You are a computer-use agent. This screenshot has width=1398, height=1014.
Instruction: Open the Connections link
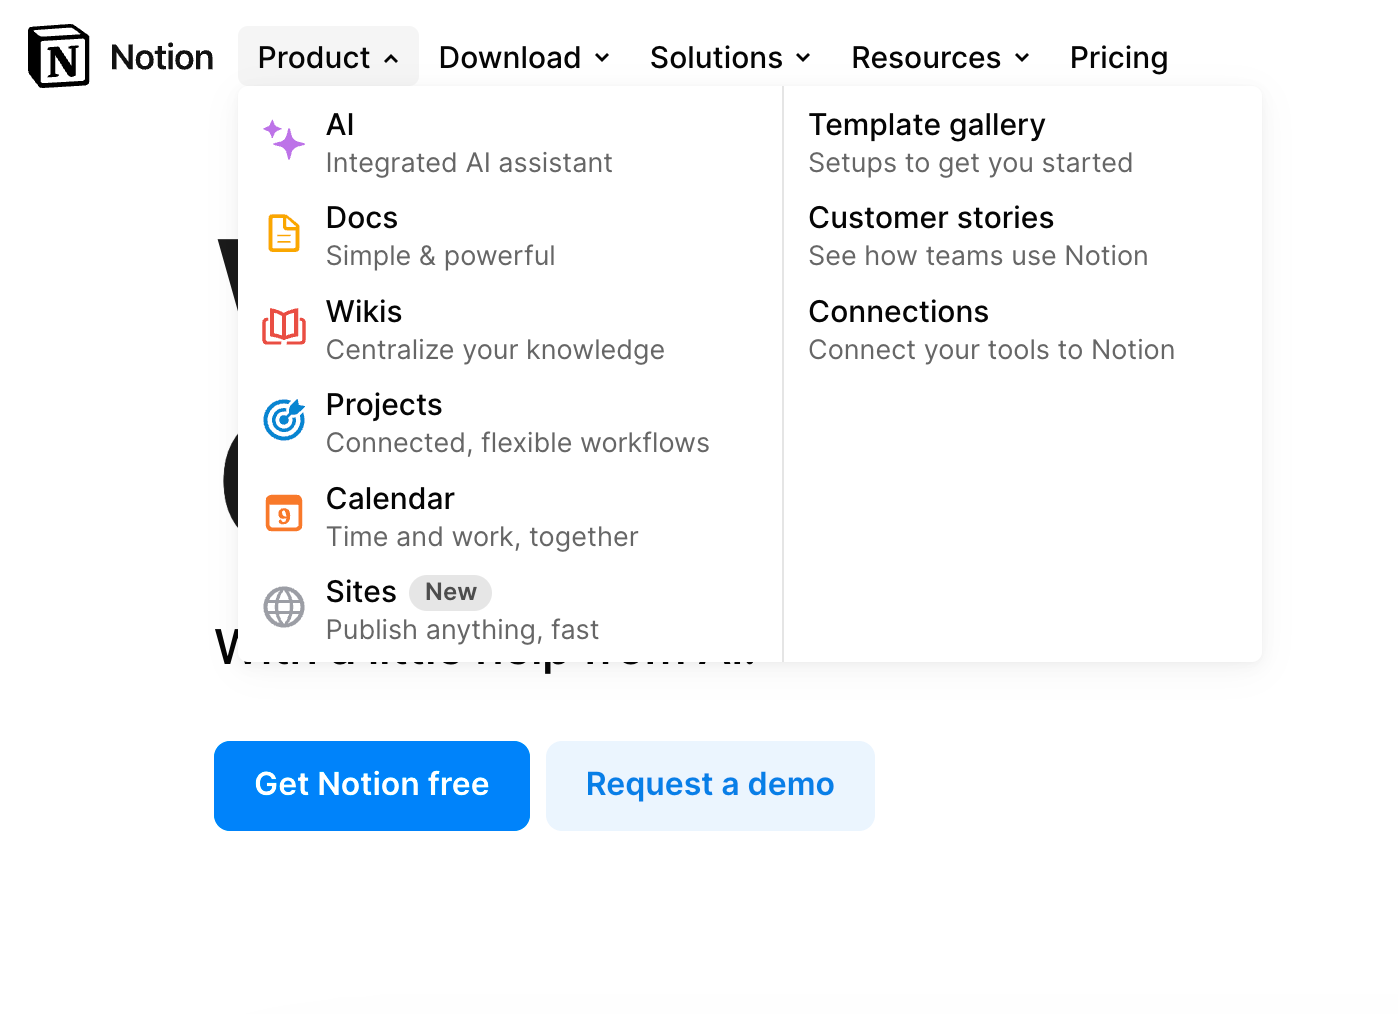pos(898,311)
